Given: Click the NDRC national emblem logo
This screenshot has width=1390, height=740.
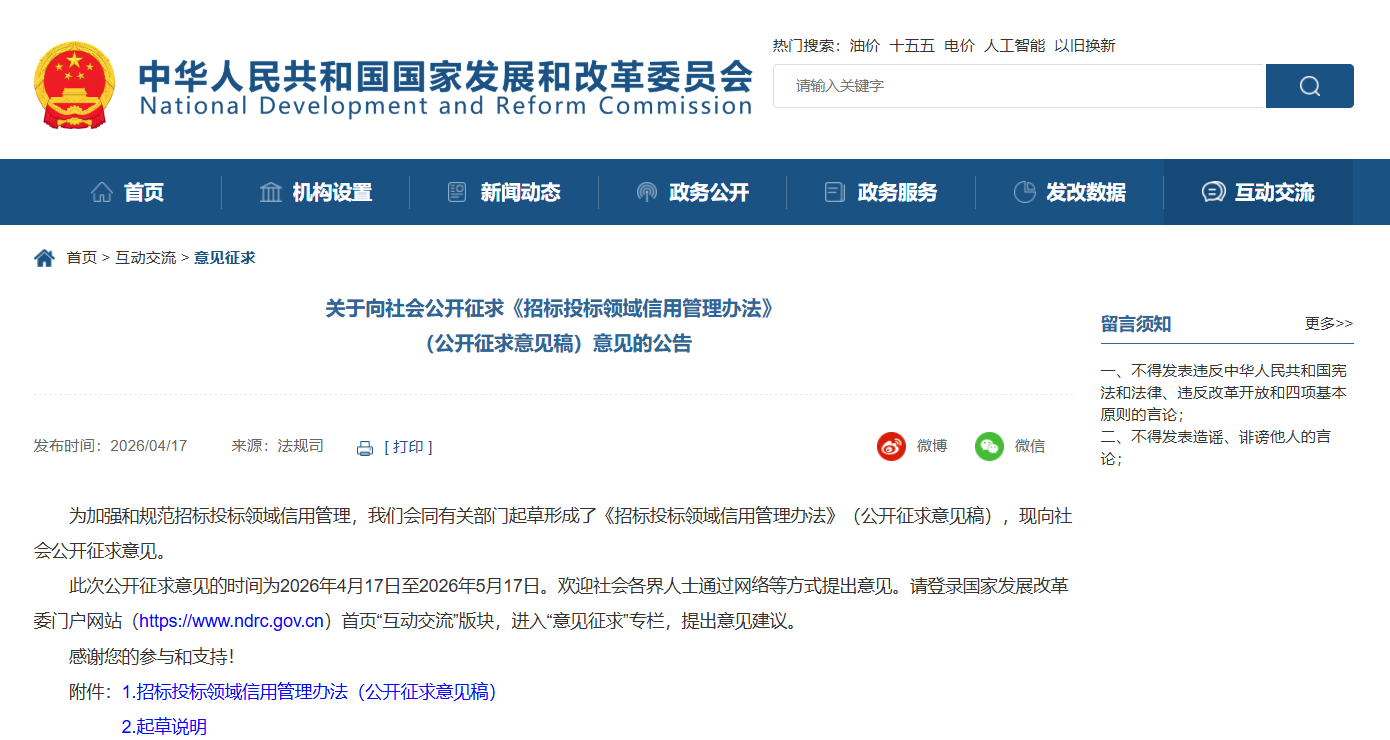Looking at the screenshot, I should (74, 85).
